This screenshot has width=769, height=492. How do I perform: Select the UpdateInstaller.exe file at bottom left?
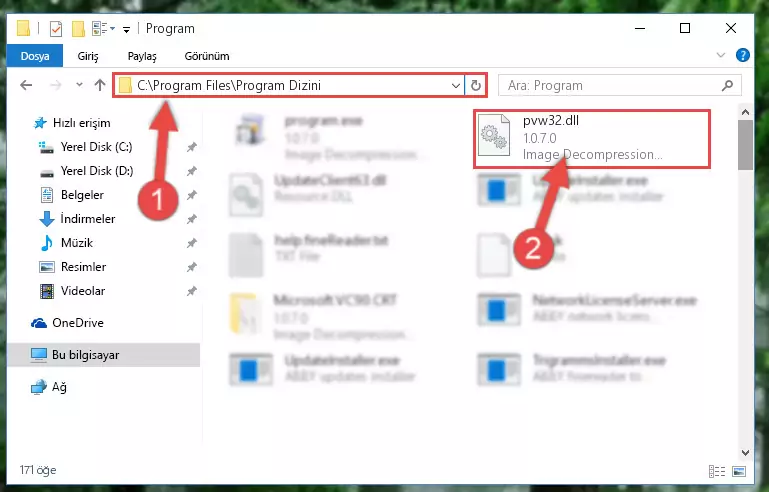[324, 369]
